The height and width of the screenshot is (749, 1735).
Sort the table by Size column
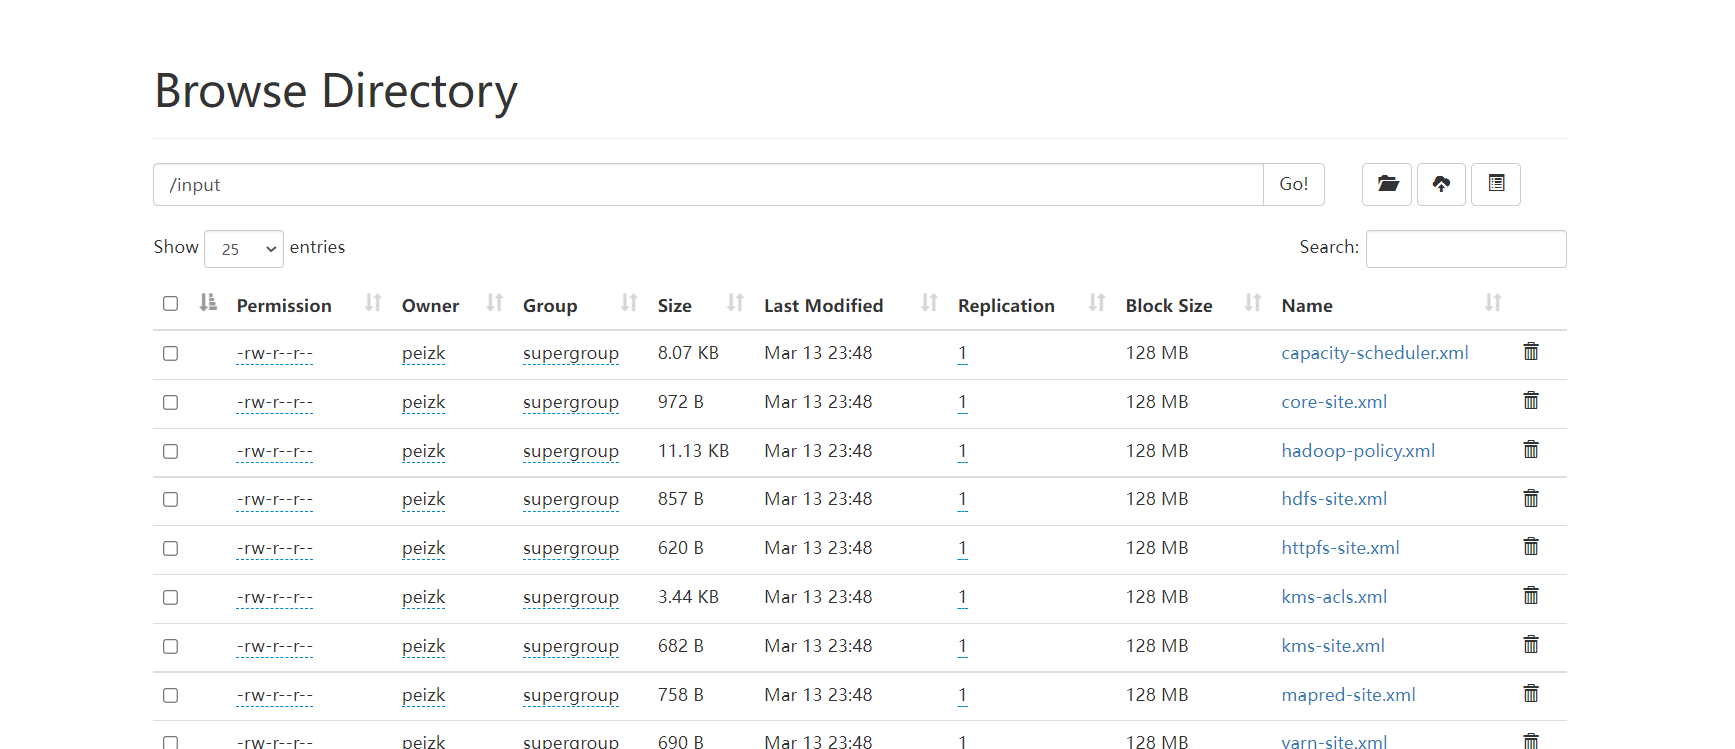pos(675,306)
